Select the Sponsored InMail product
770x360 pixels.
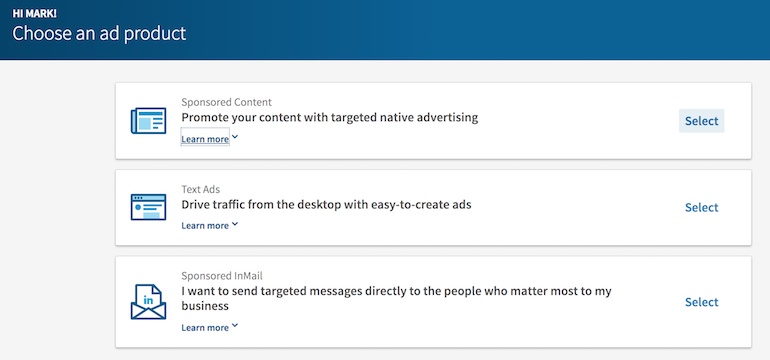701,302
